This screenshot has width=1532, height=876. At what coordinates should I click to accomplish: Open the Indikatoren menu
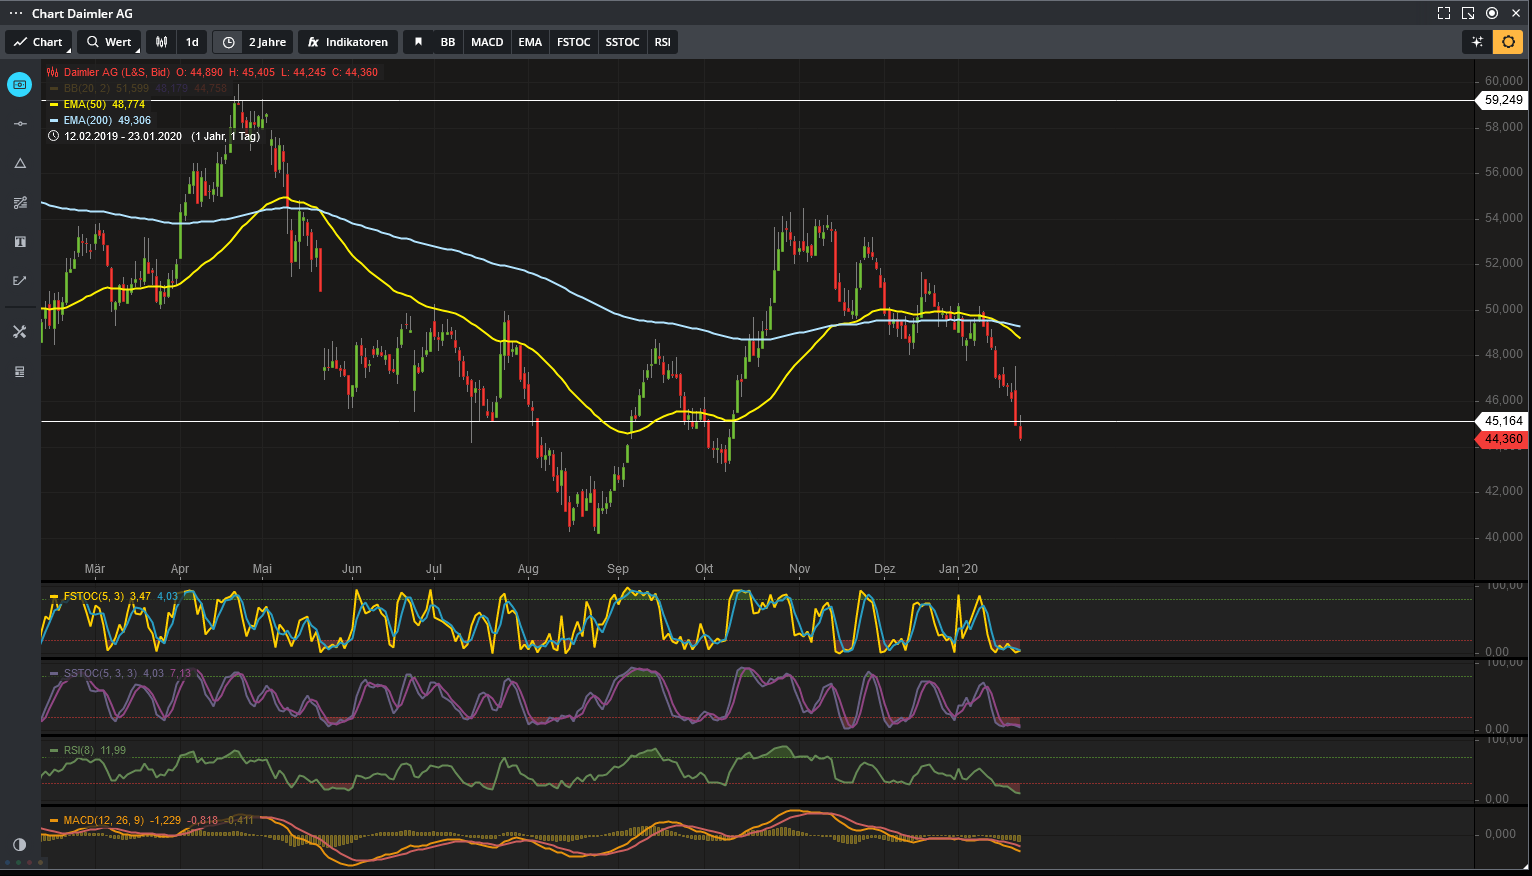pos(348,42)
